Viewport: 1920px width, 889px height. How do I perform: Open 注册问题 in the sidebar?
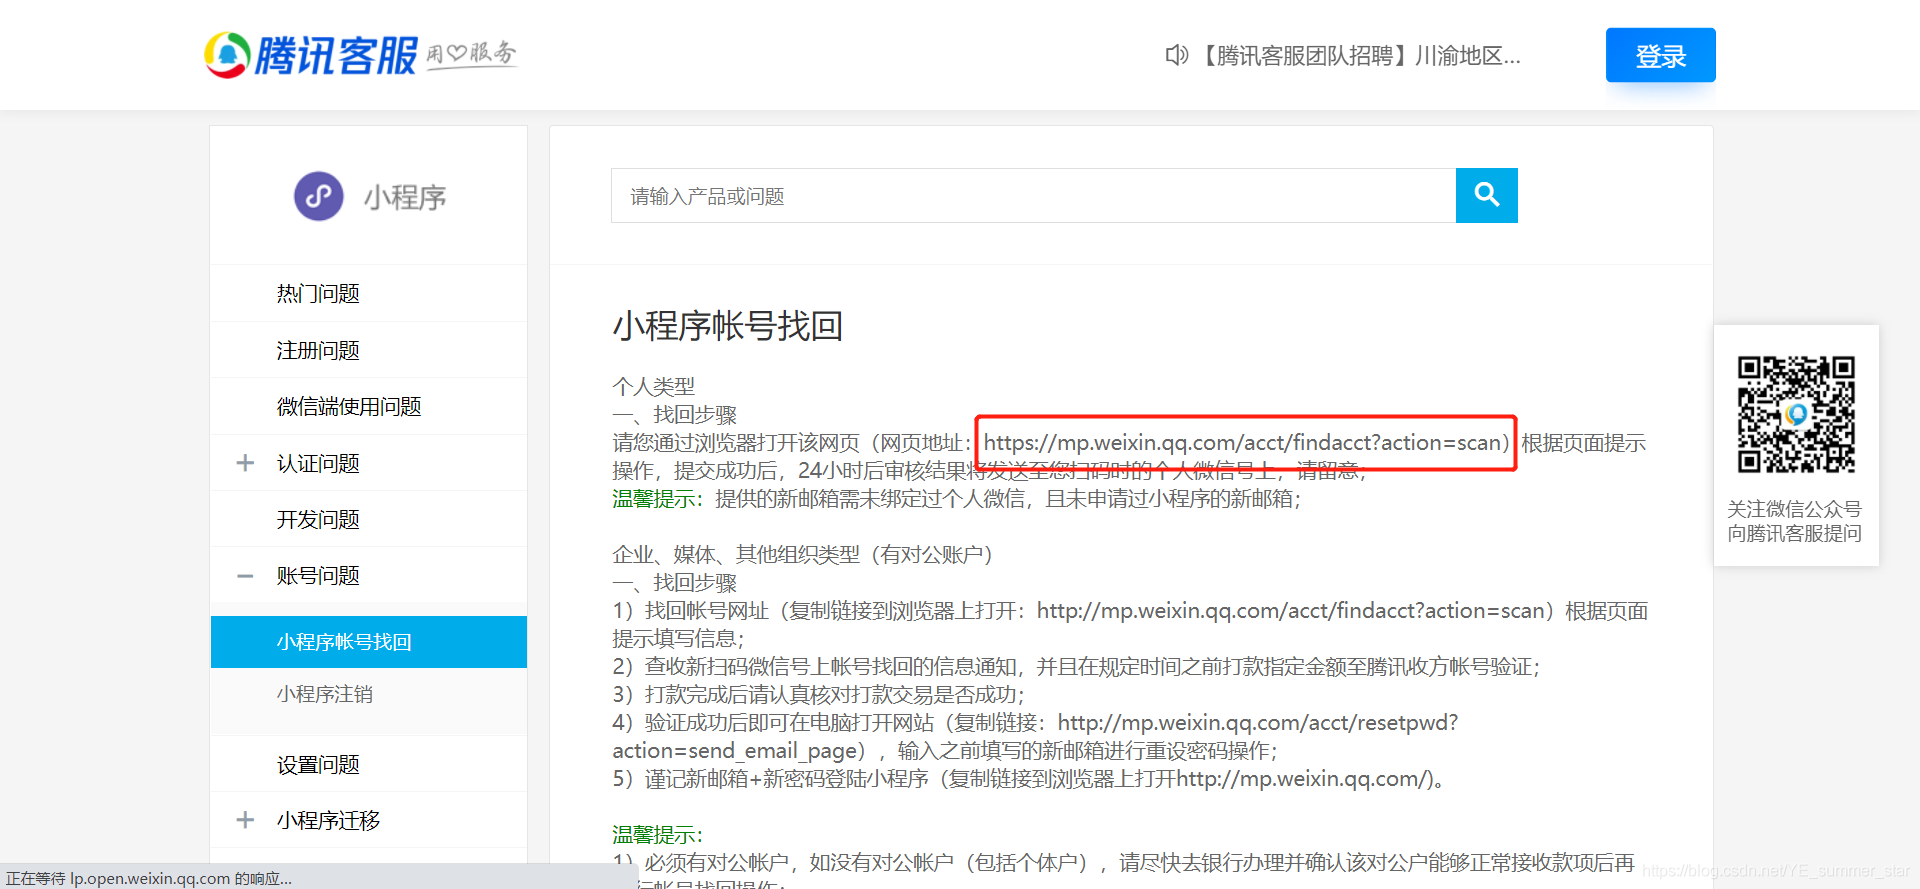(318, 350)
